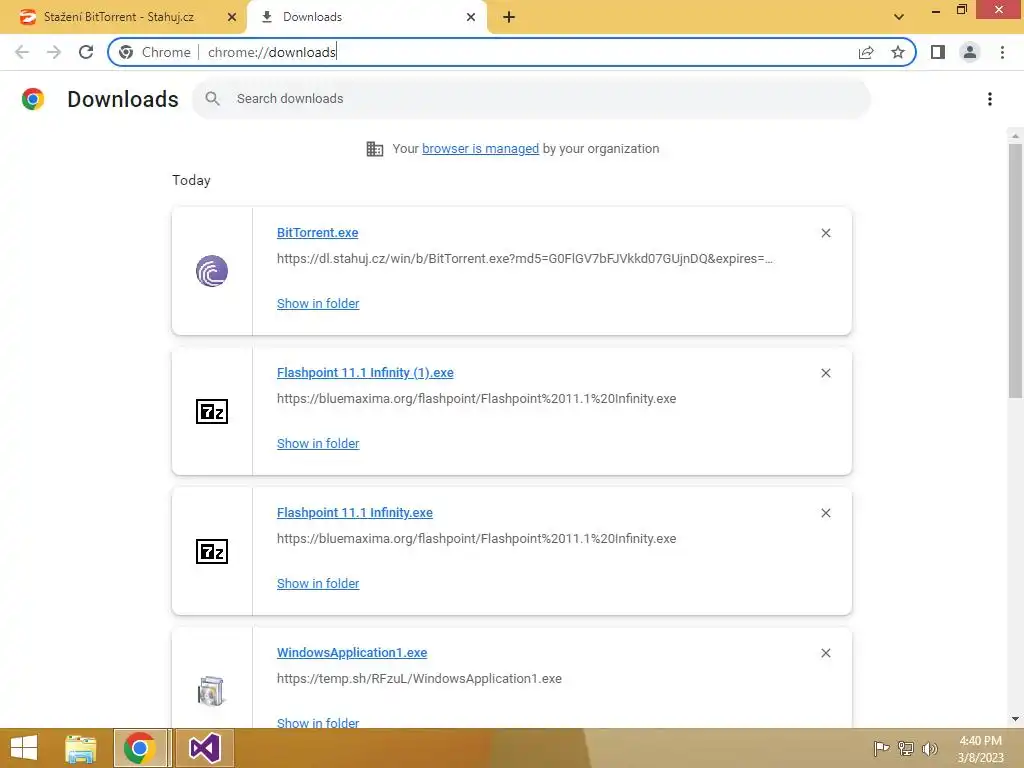
Task: Remove Flashpoint 11.1 Infinity (1).exe from list
Action: click(826, 373)
